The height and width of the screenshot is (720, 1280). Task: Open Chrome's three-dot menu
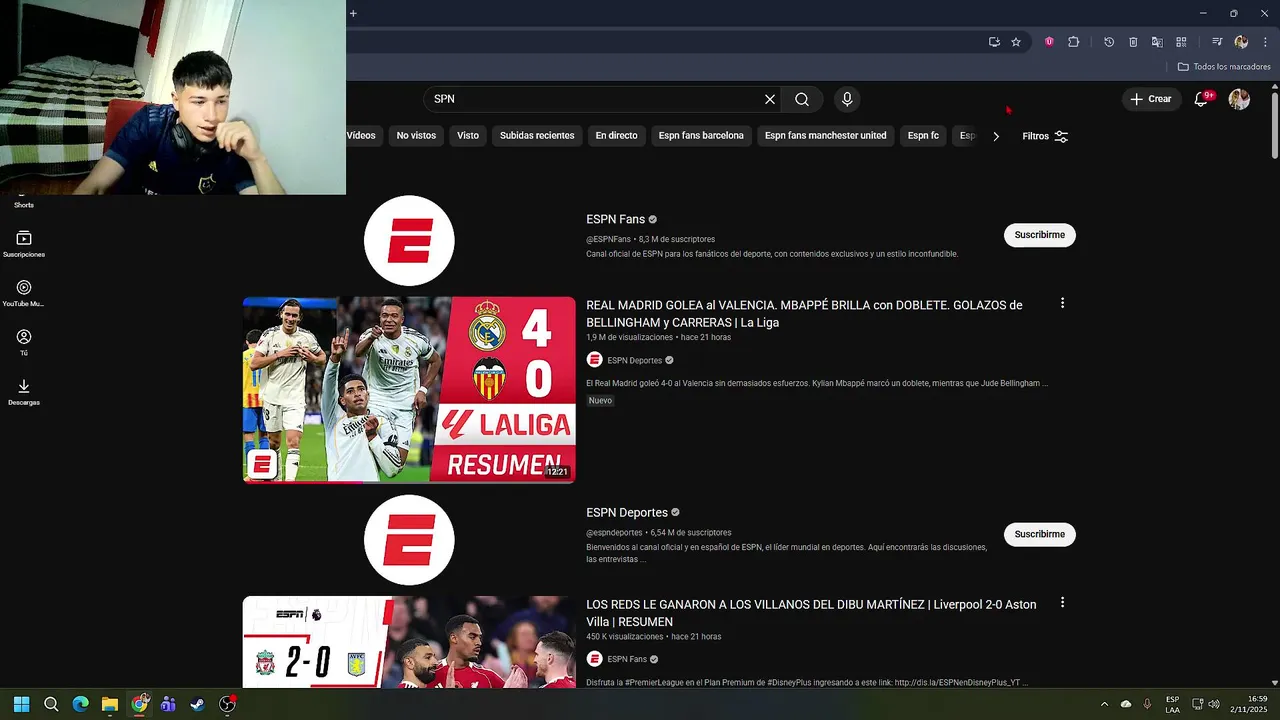(x=1265, y=42)
